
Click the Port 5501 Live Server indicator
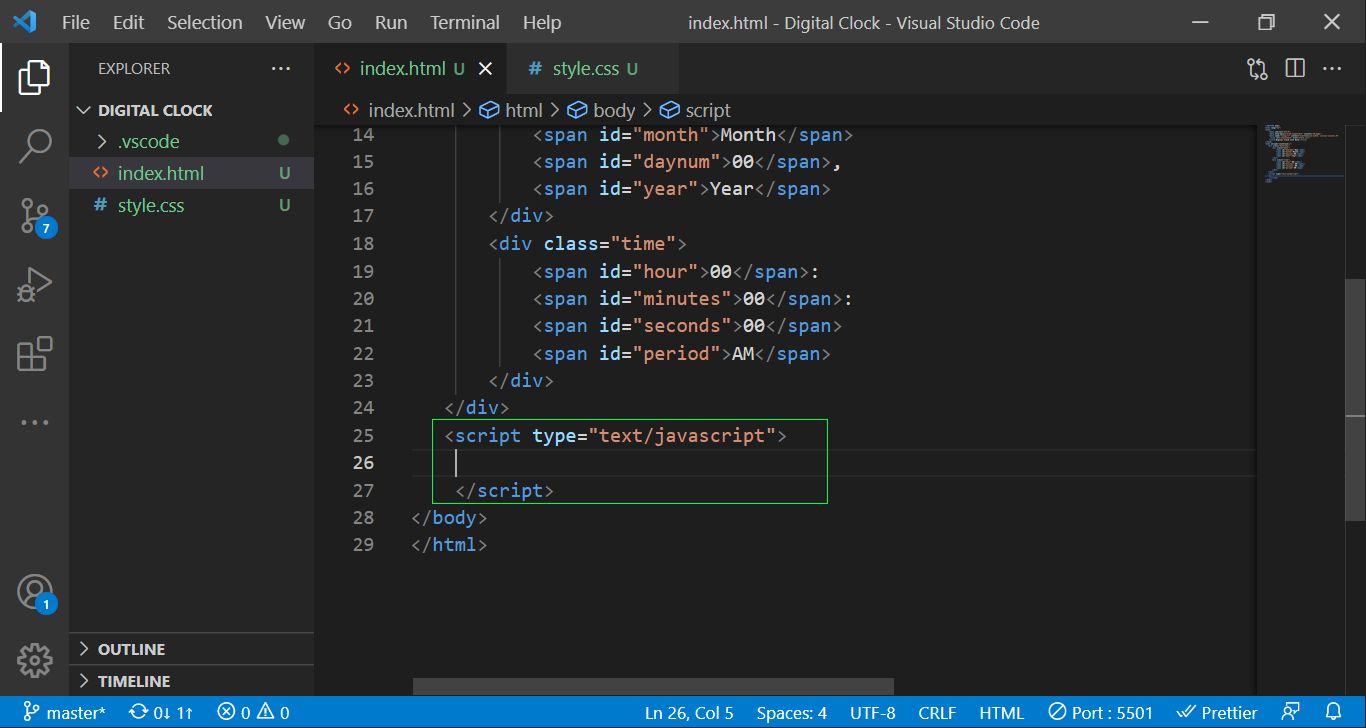tap(1101, 713)
